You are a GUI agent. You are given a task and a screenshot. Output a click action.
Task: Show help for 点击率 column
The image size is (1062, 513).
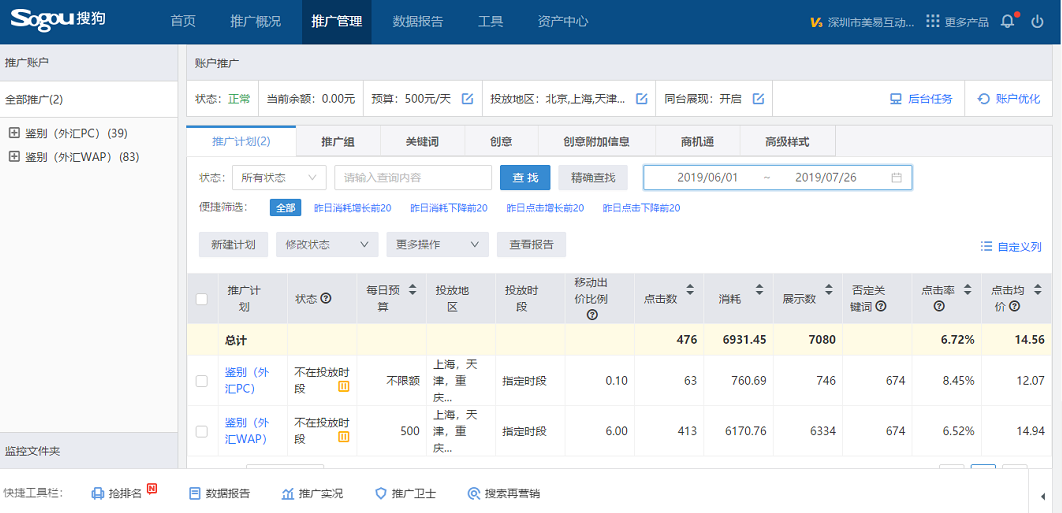coord(939,306)
